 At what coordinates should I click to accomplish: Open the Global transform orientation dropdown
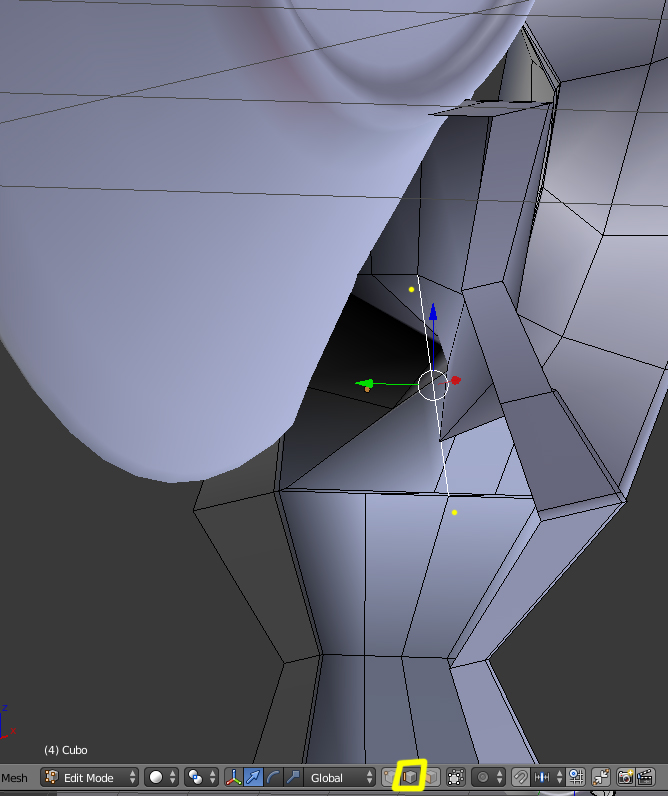pyautogui.click(x=340, y=777)
